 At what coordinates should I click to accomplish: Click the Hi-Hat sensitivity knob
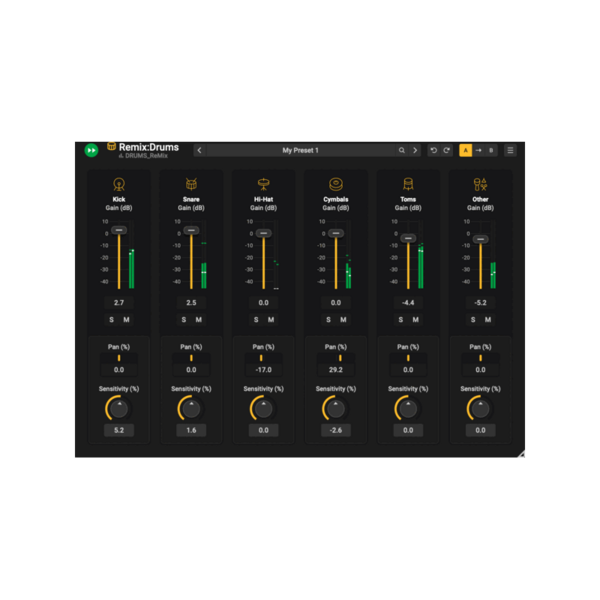pos(264,408)
